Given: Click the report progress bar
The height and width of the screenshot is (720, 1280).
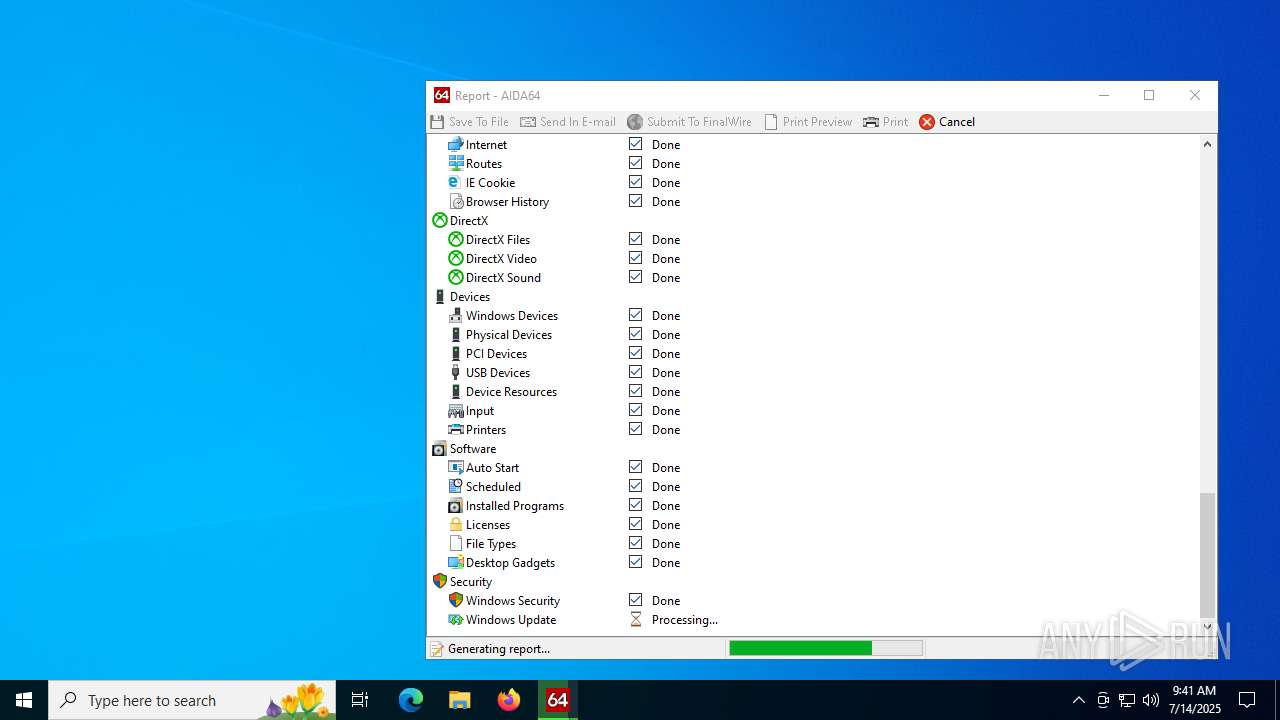Looking at the screenshot, I should point(826,649).
